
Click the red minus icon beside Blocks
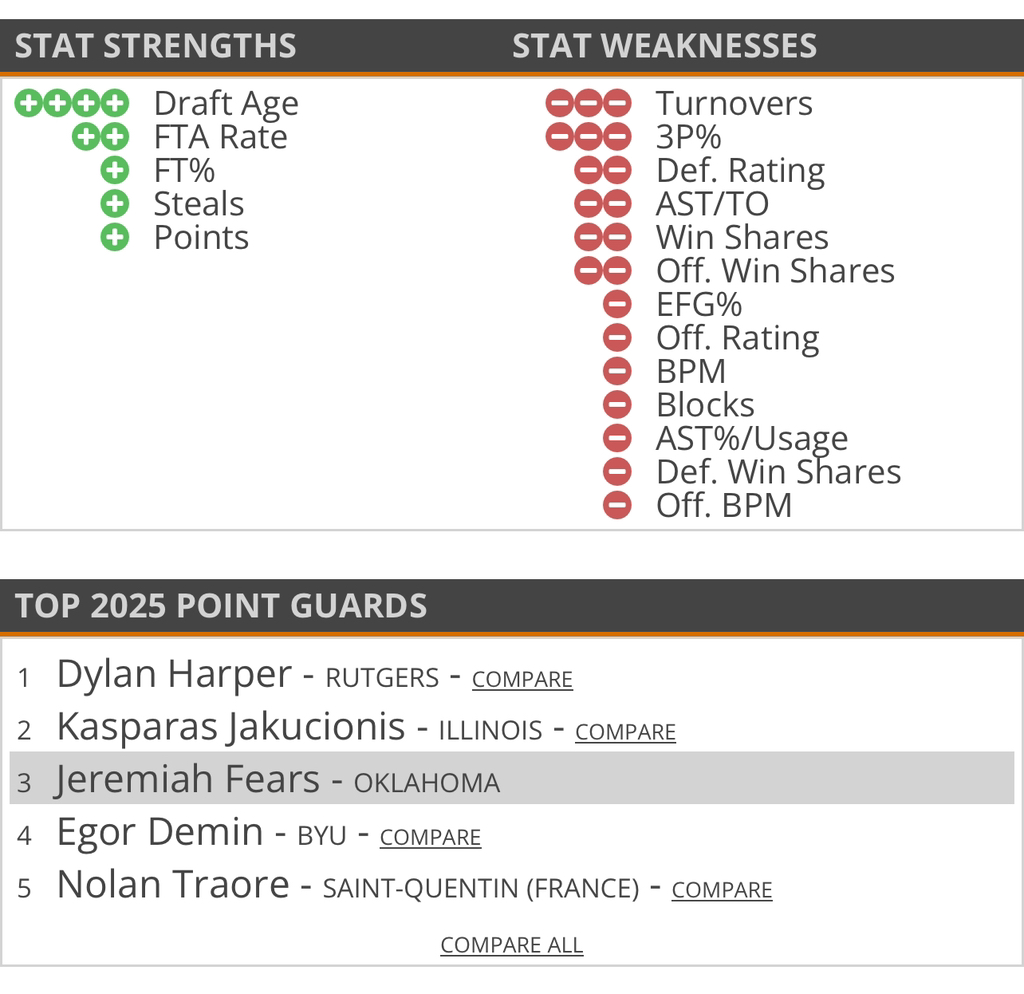[617, 405]
